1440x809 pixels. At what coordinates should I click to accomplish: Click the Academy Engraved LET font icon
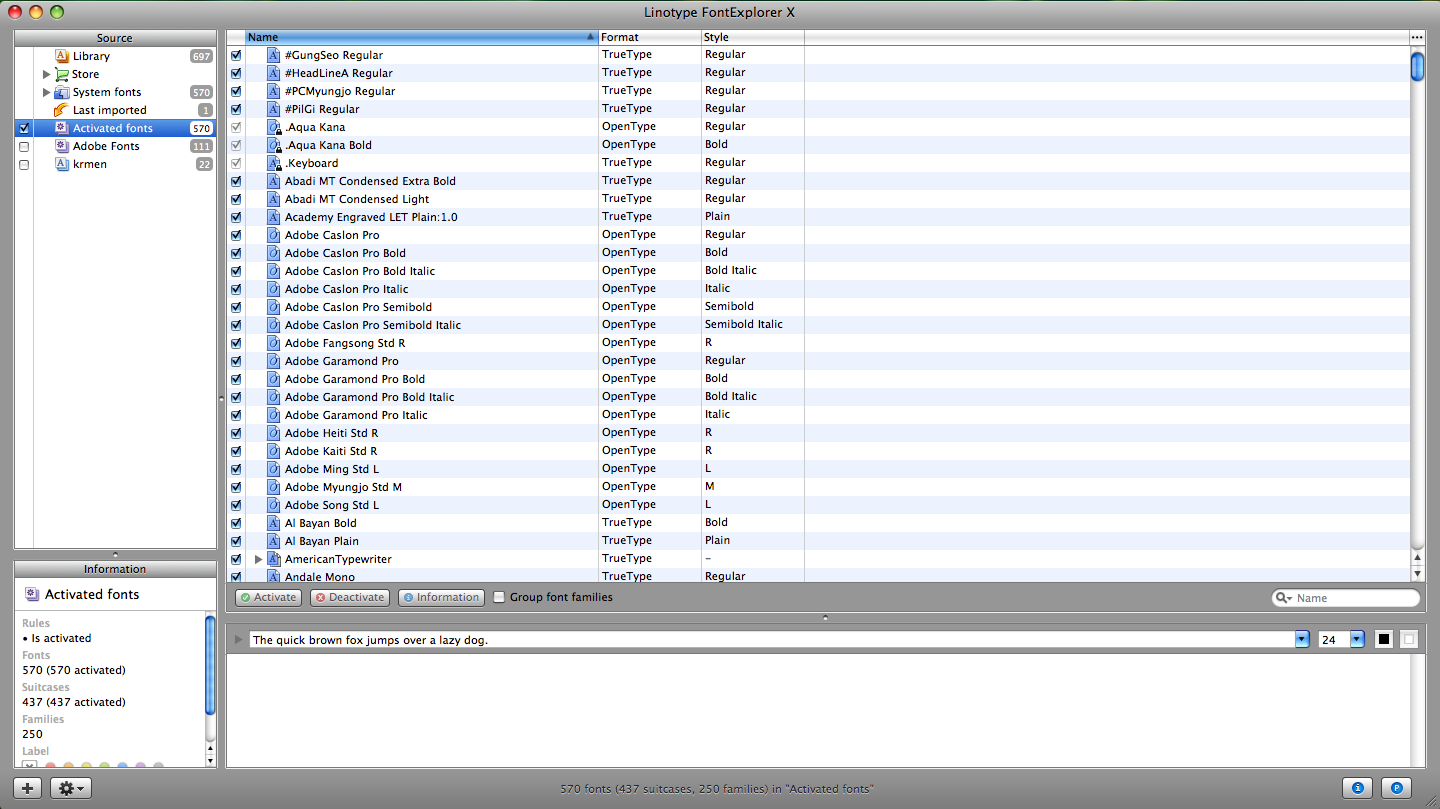click(274, 217)
